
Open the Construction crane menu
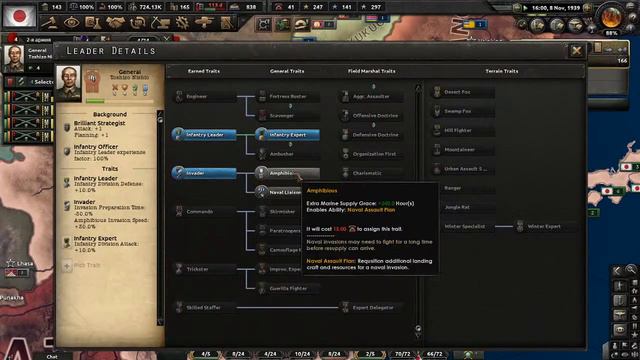coord(160,23)
